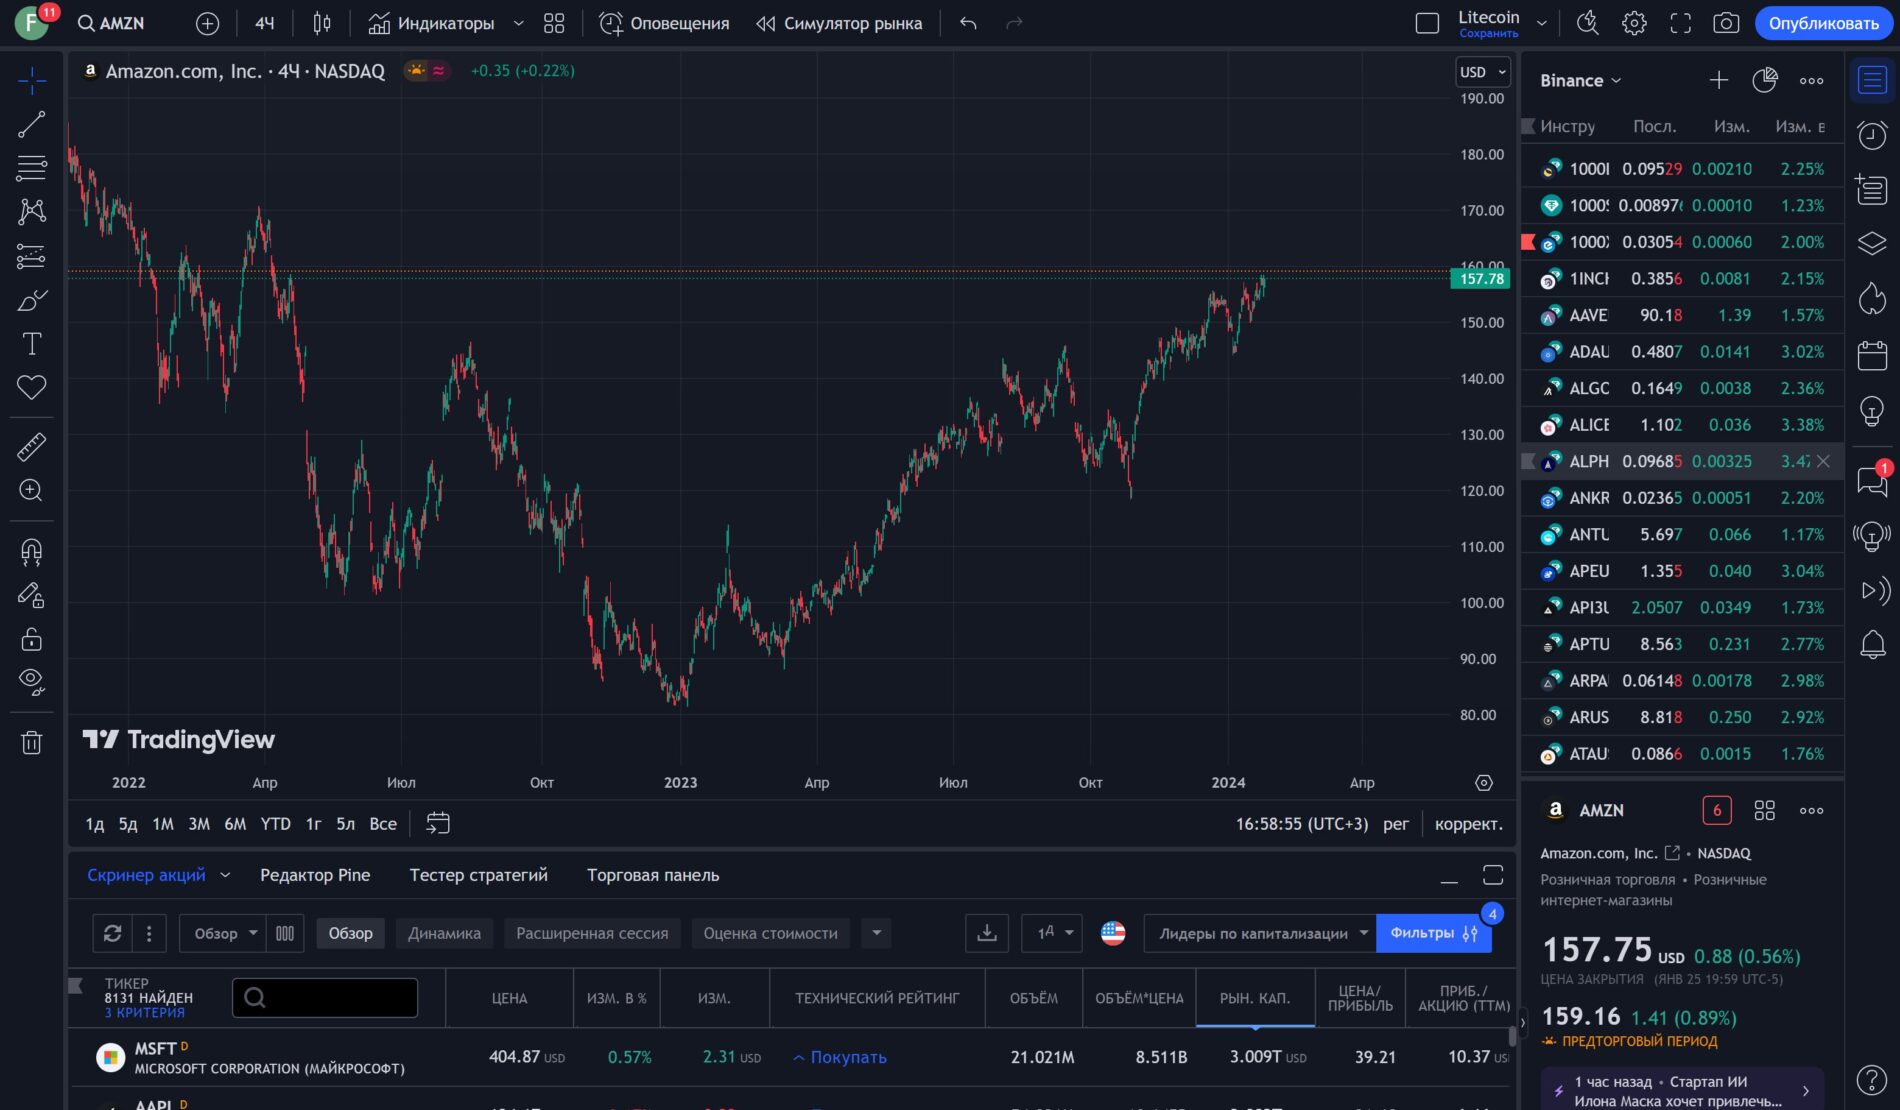Click the trash icon to remove drawings

point(31,742)
